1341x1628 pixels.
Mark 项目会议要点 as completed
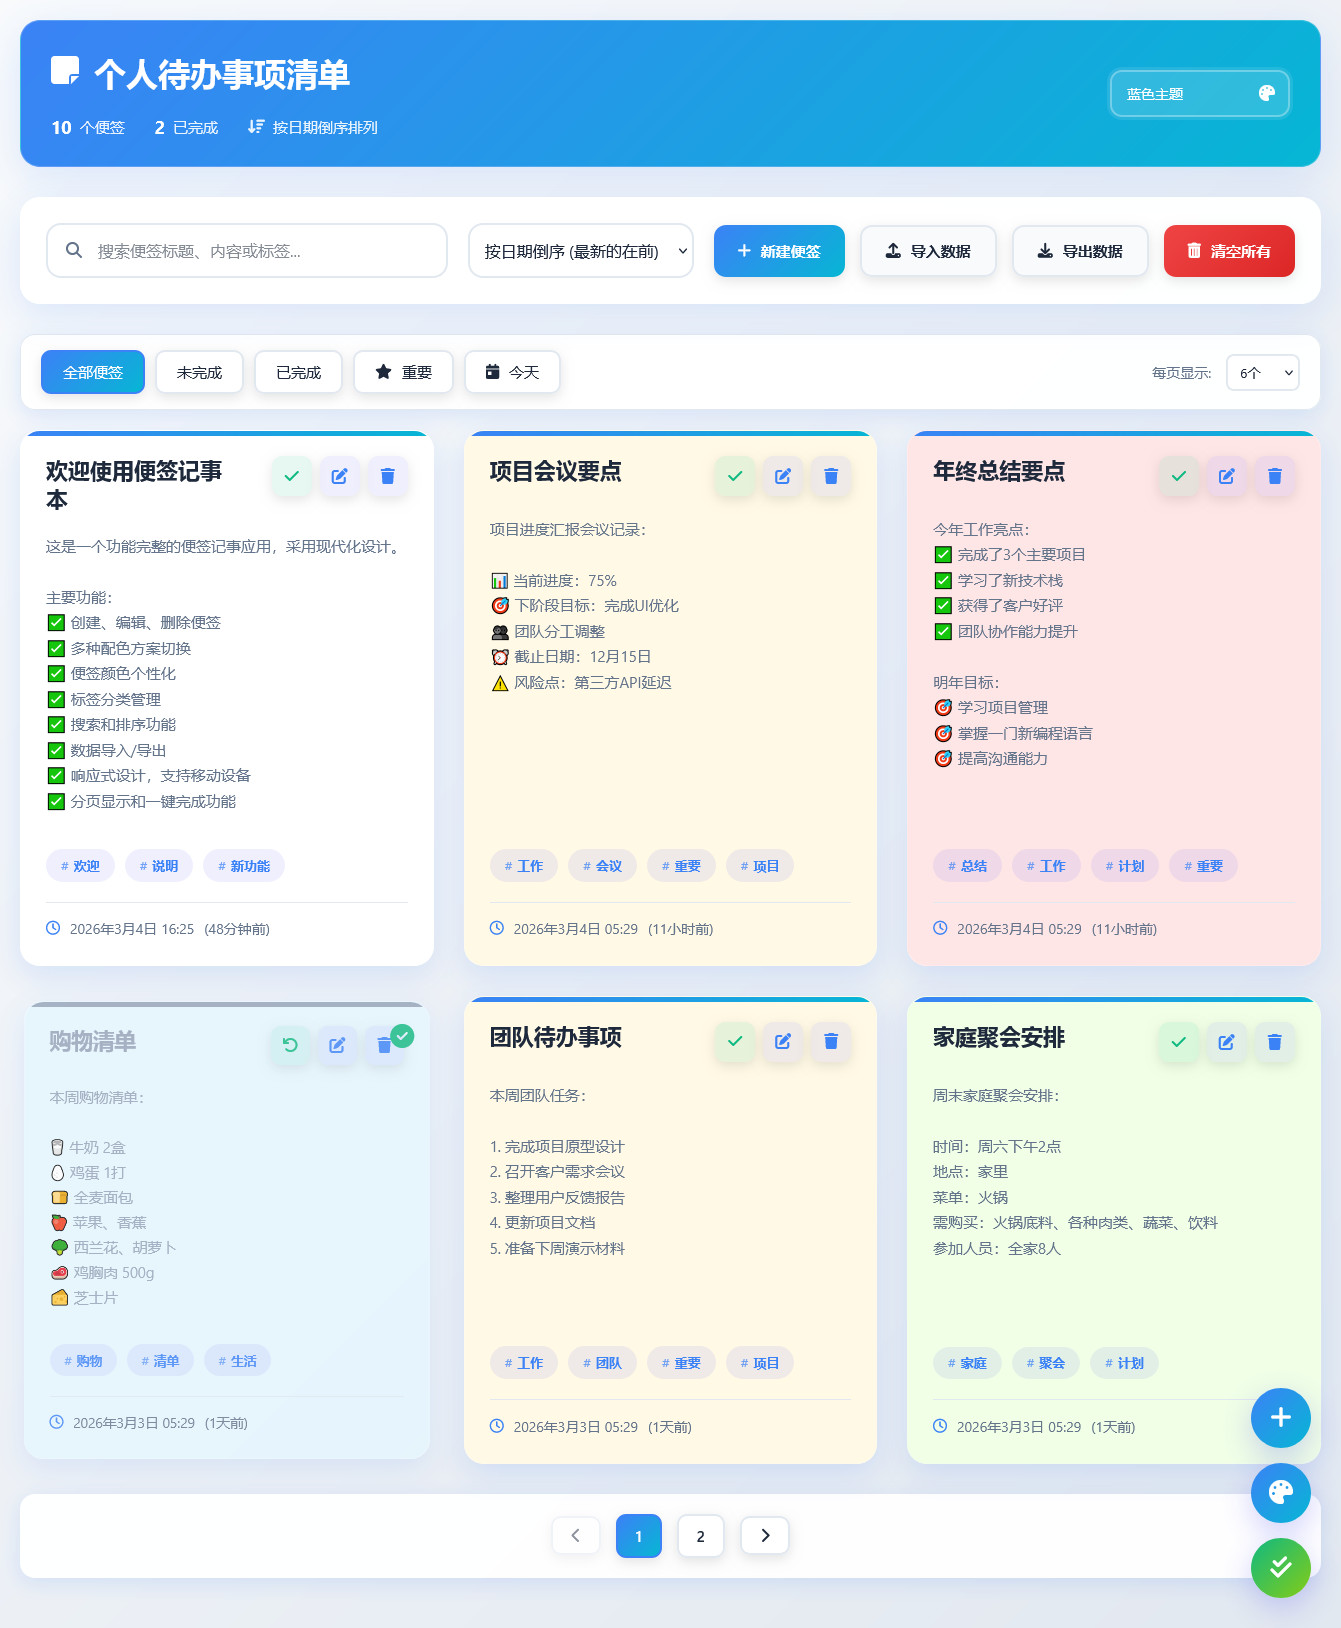point(735,476)
